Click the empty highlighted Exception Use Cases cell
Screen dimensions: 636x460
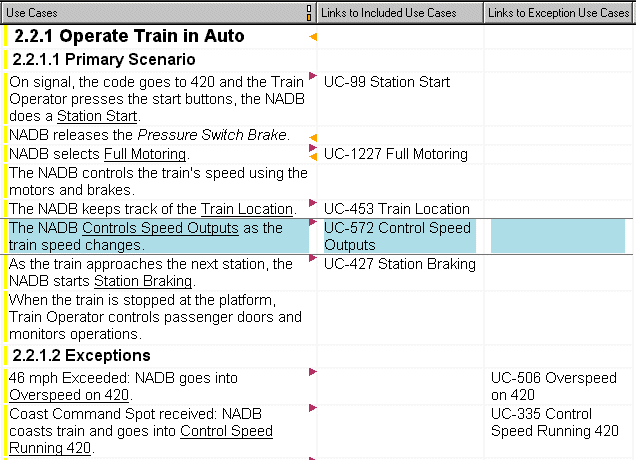(x=558, y=236)
